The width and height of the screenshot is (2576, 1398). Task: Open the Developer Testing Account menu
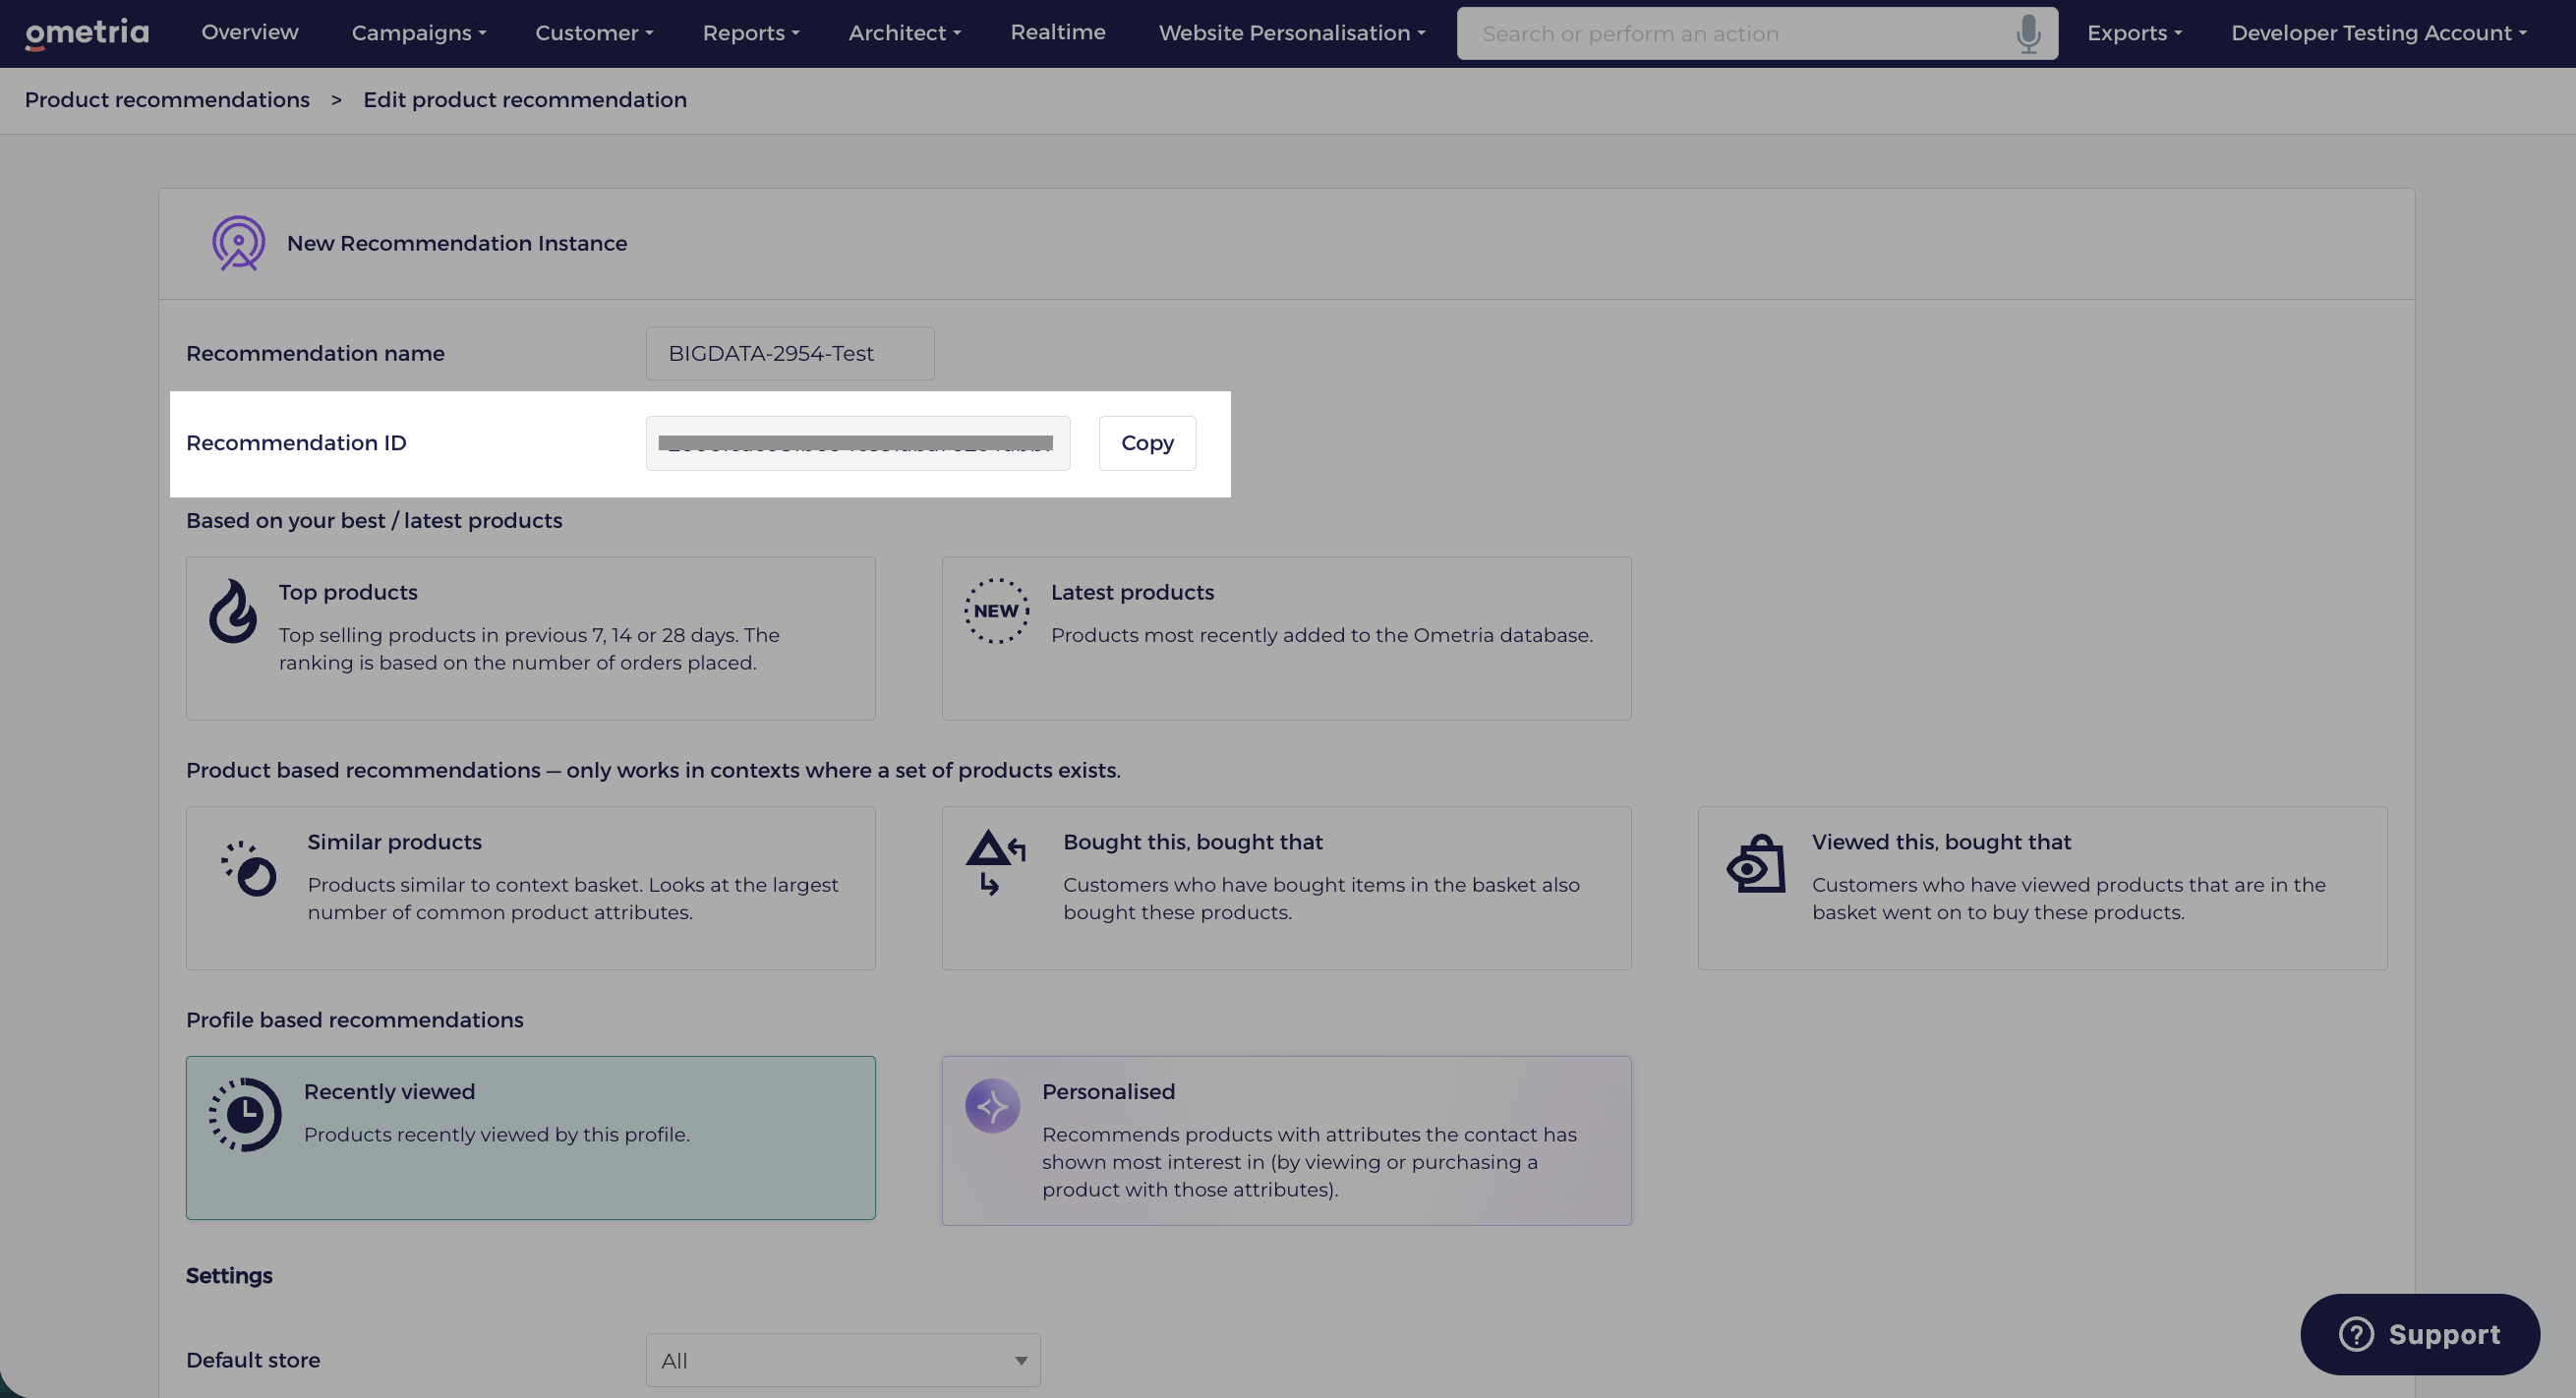2378,33
